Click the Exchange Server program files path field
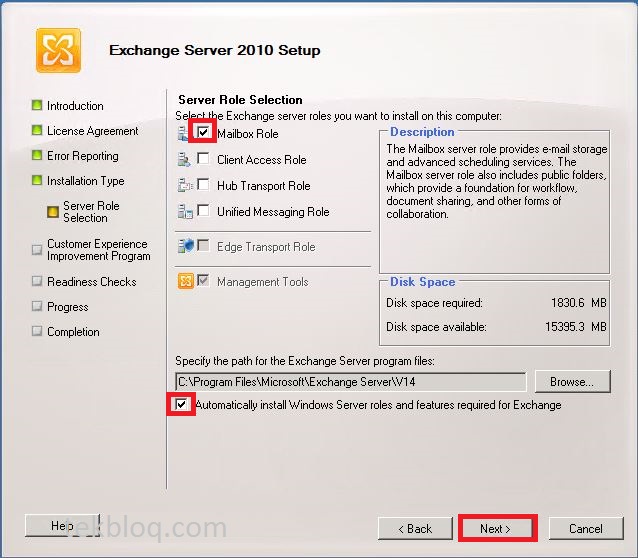Viewport: 638px width, 558px height. [x=351, y=382]
